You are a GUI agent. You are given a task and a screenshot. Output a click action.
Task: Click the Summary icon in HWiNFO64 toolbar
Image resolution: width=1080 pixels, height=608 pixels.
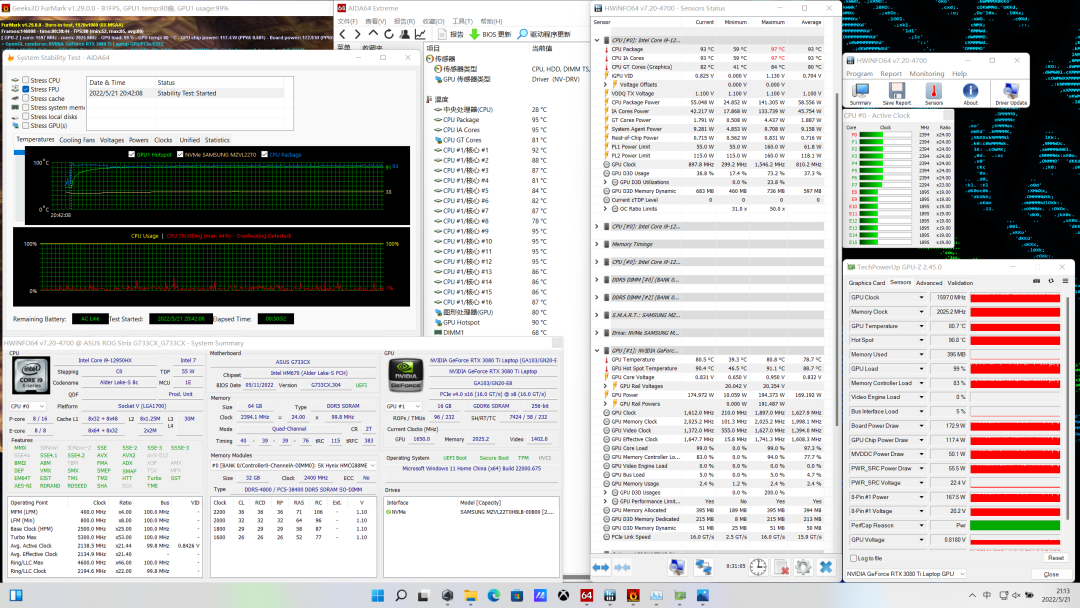(860, 92)
